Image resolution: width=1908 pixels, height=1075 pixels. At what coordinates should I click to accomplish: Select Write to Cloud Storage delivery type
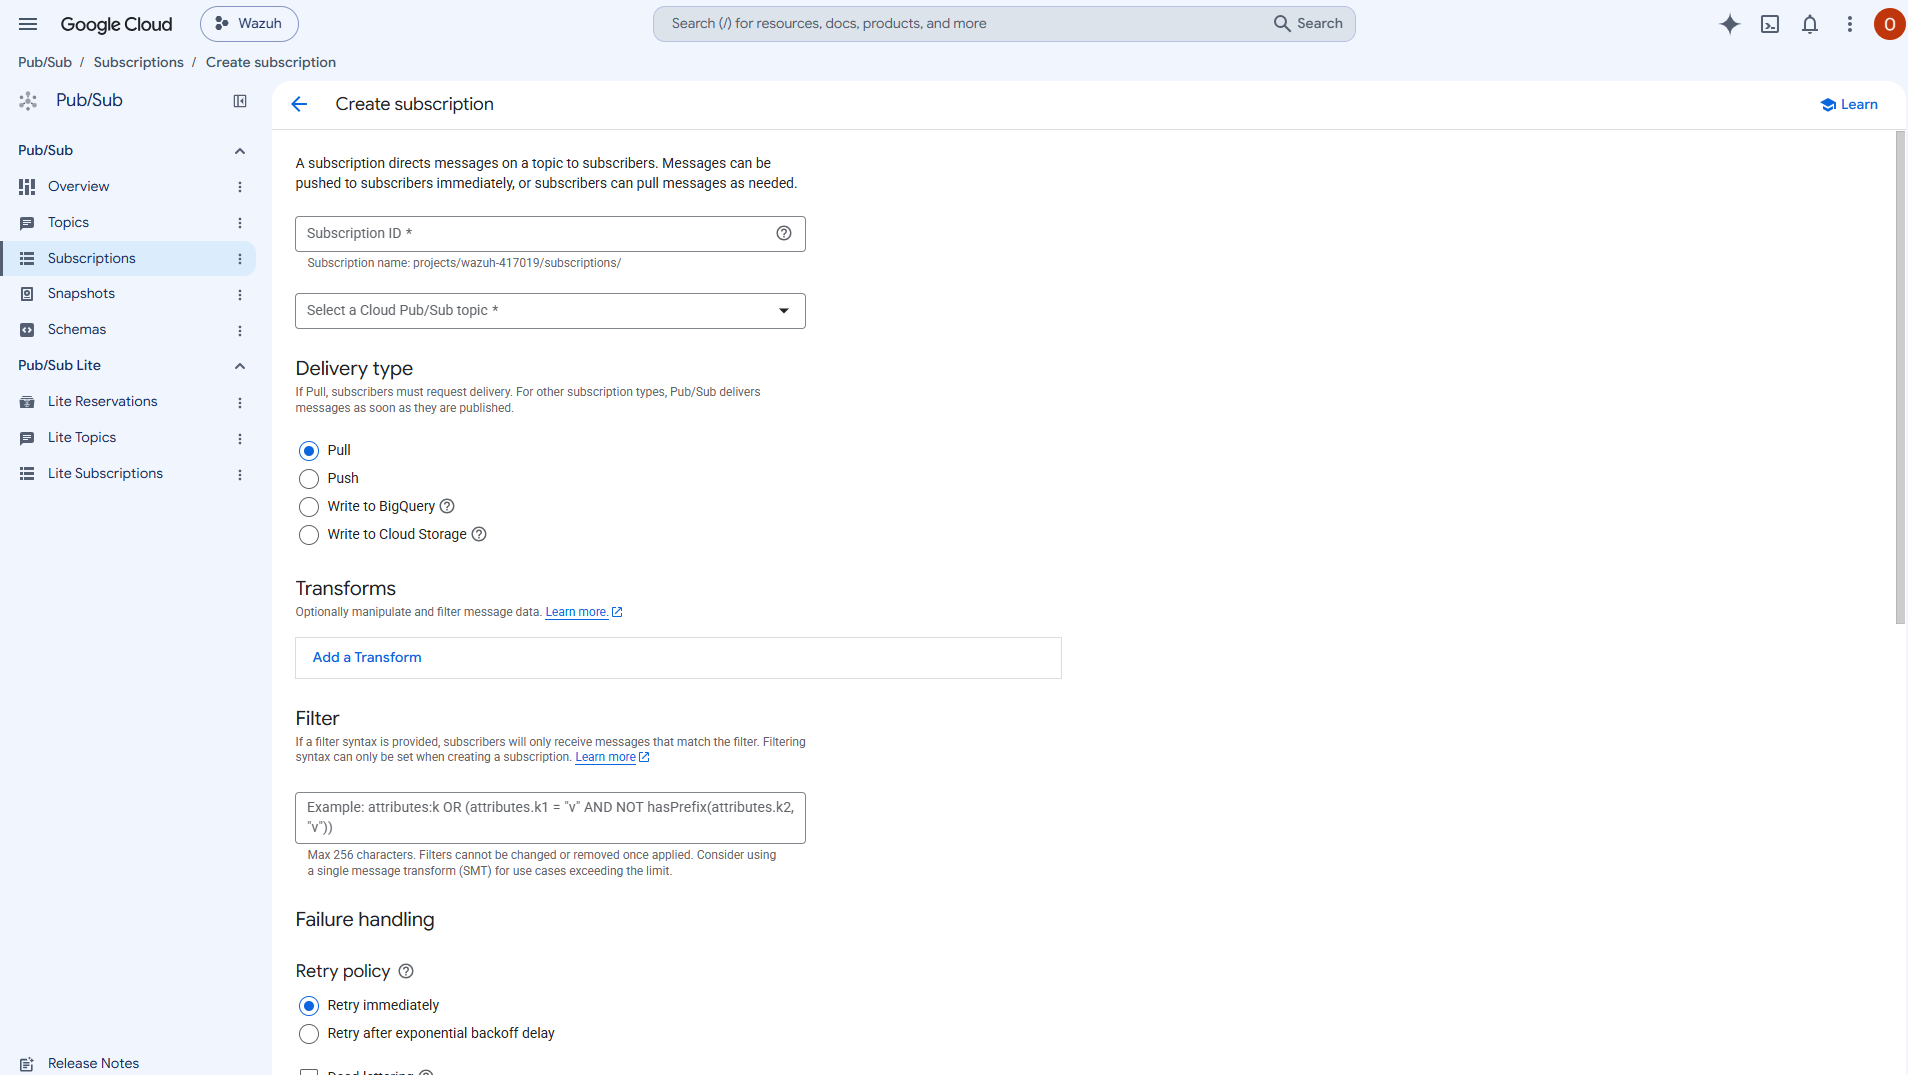[x=309, y=535]
